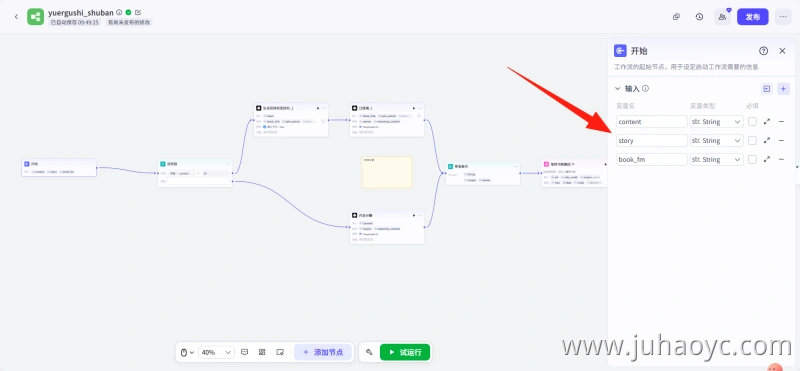Remove the book_fm variable with minus icon

coord(781,159)
